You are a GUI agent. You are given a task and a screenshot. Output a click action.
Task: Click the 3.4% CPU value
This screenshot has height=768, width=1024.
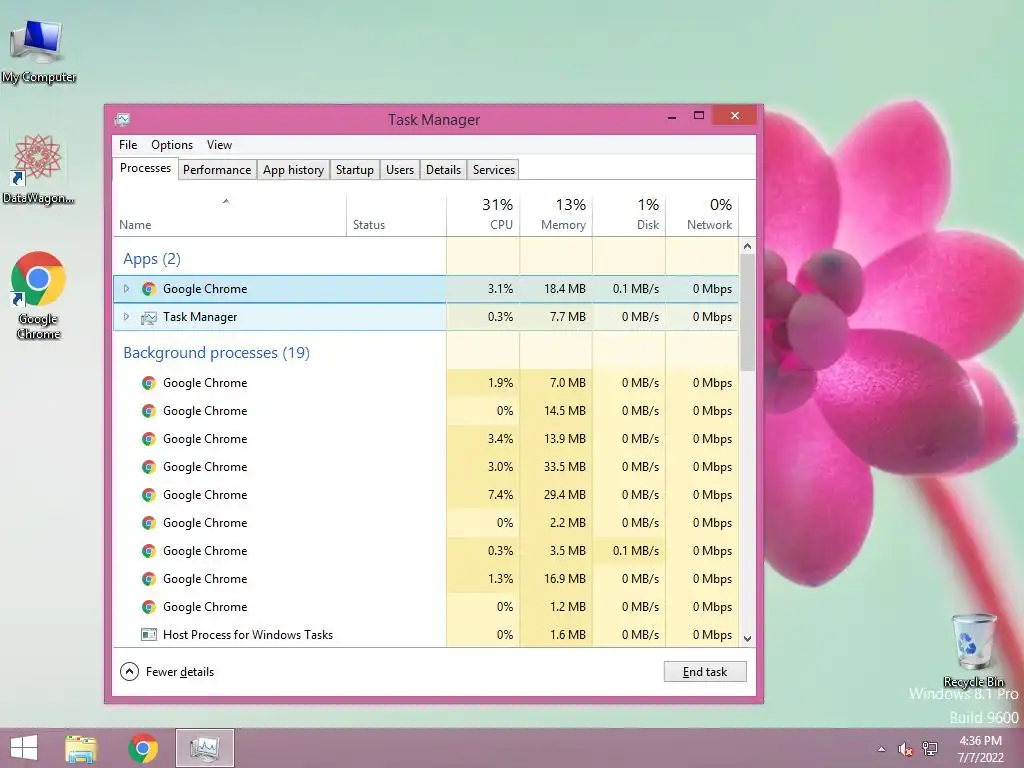500,439
